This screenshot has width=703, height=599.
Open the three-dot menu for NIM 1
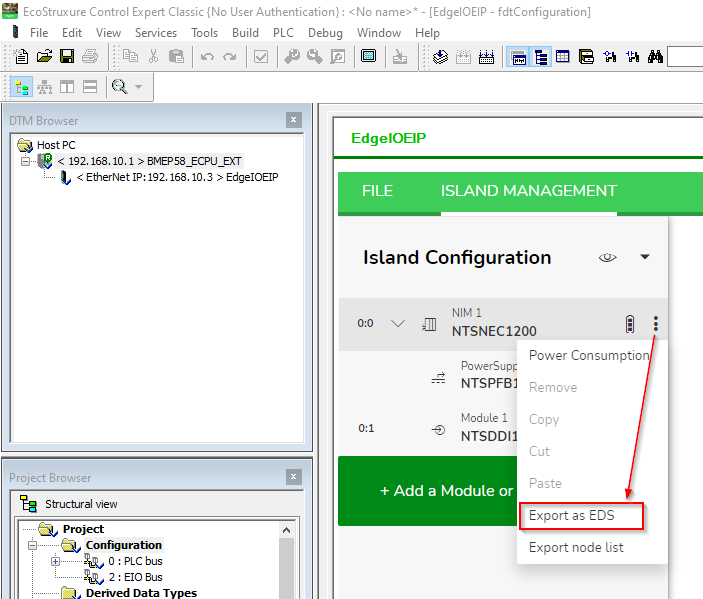tap(656, 323)
